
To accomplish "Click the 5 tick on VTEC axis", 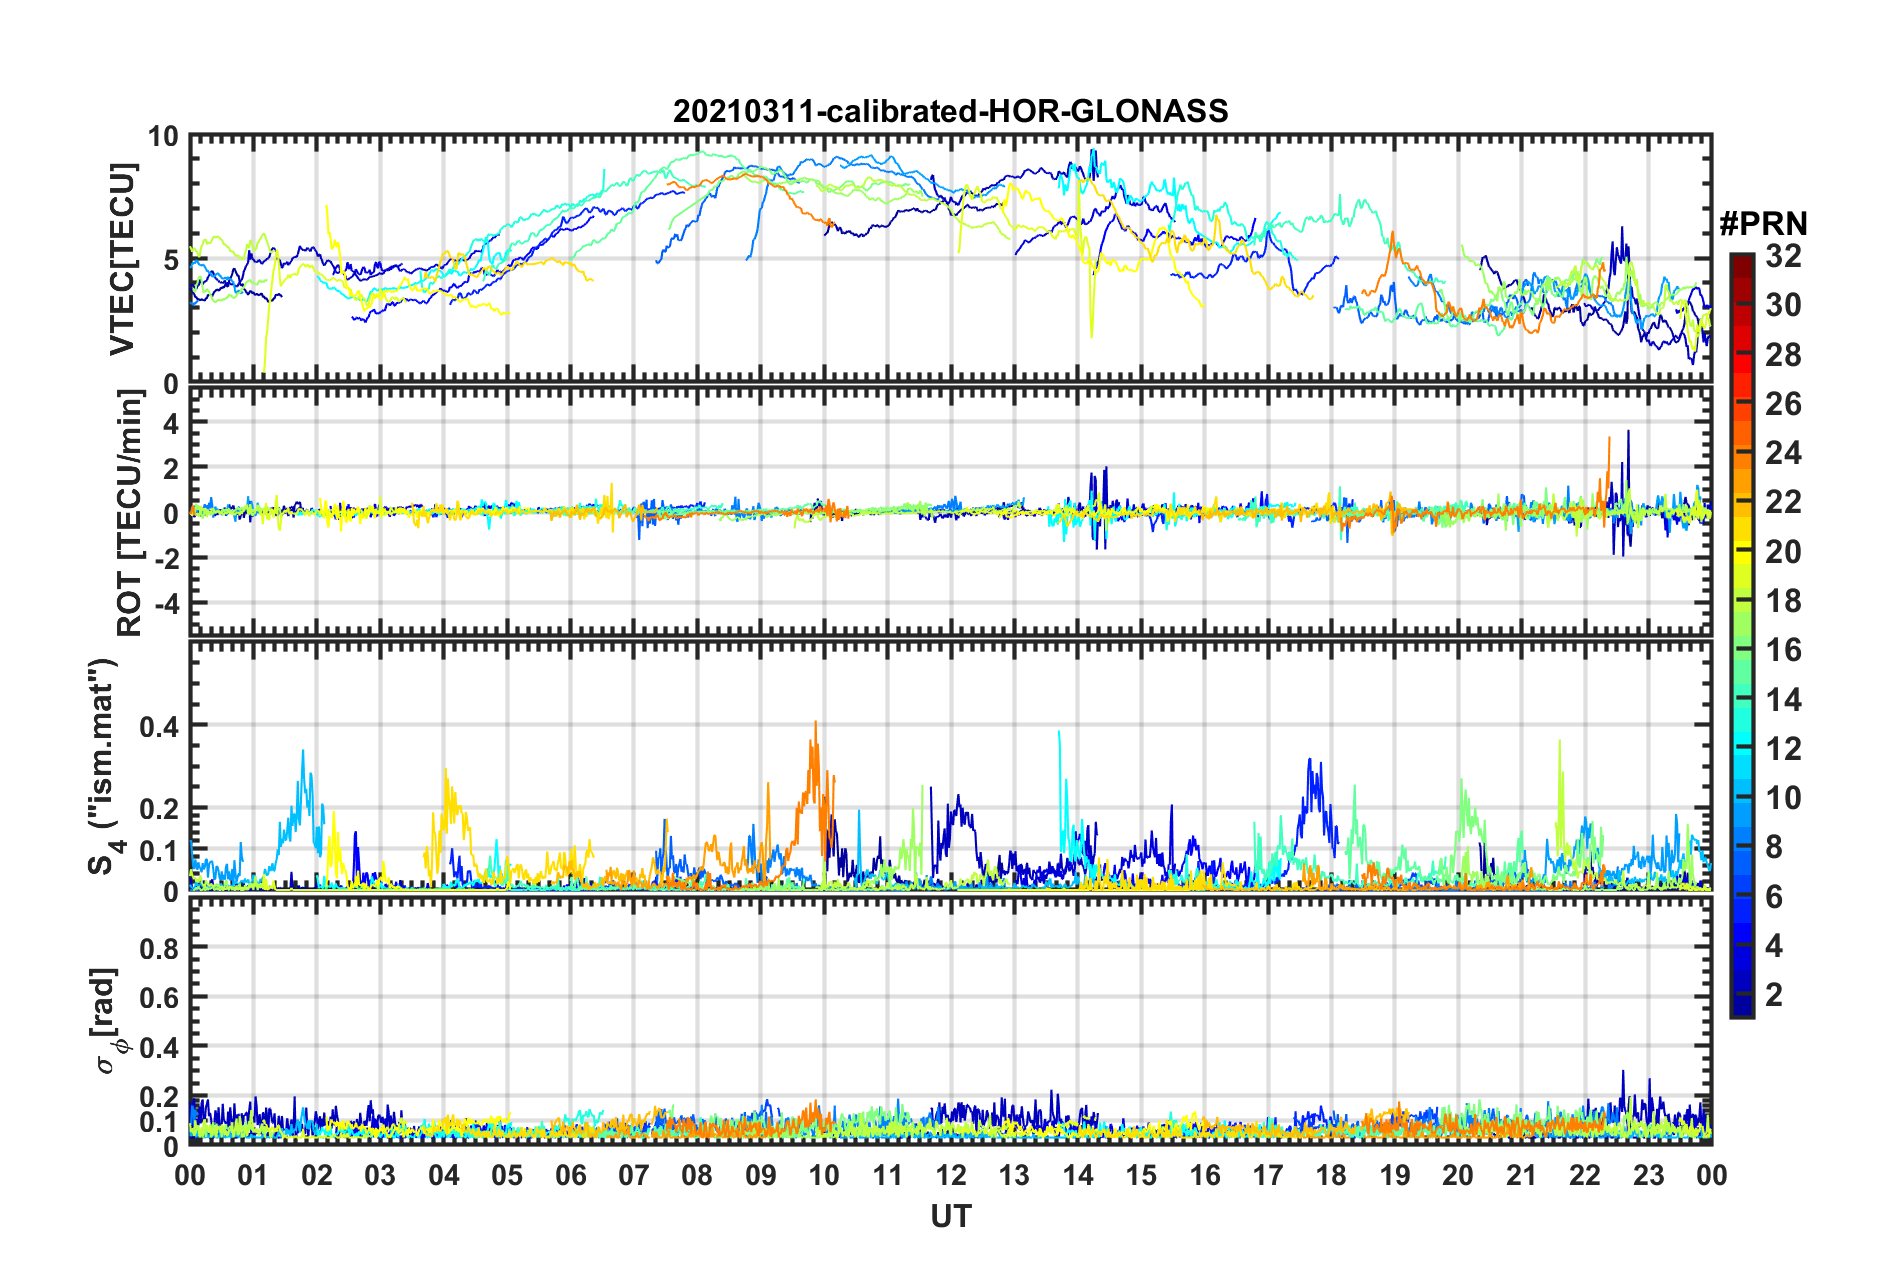I will tap(169, 261).
